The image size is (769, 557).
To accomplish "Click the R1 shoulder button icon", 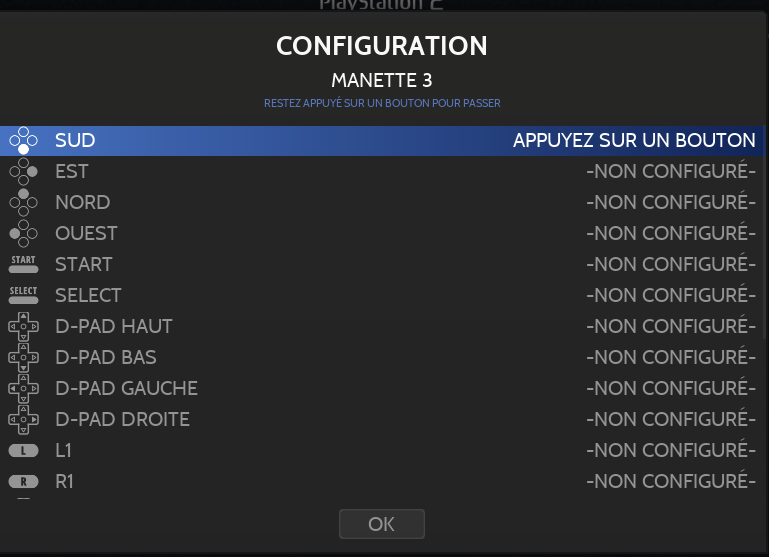I will coord(23,482).
